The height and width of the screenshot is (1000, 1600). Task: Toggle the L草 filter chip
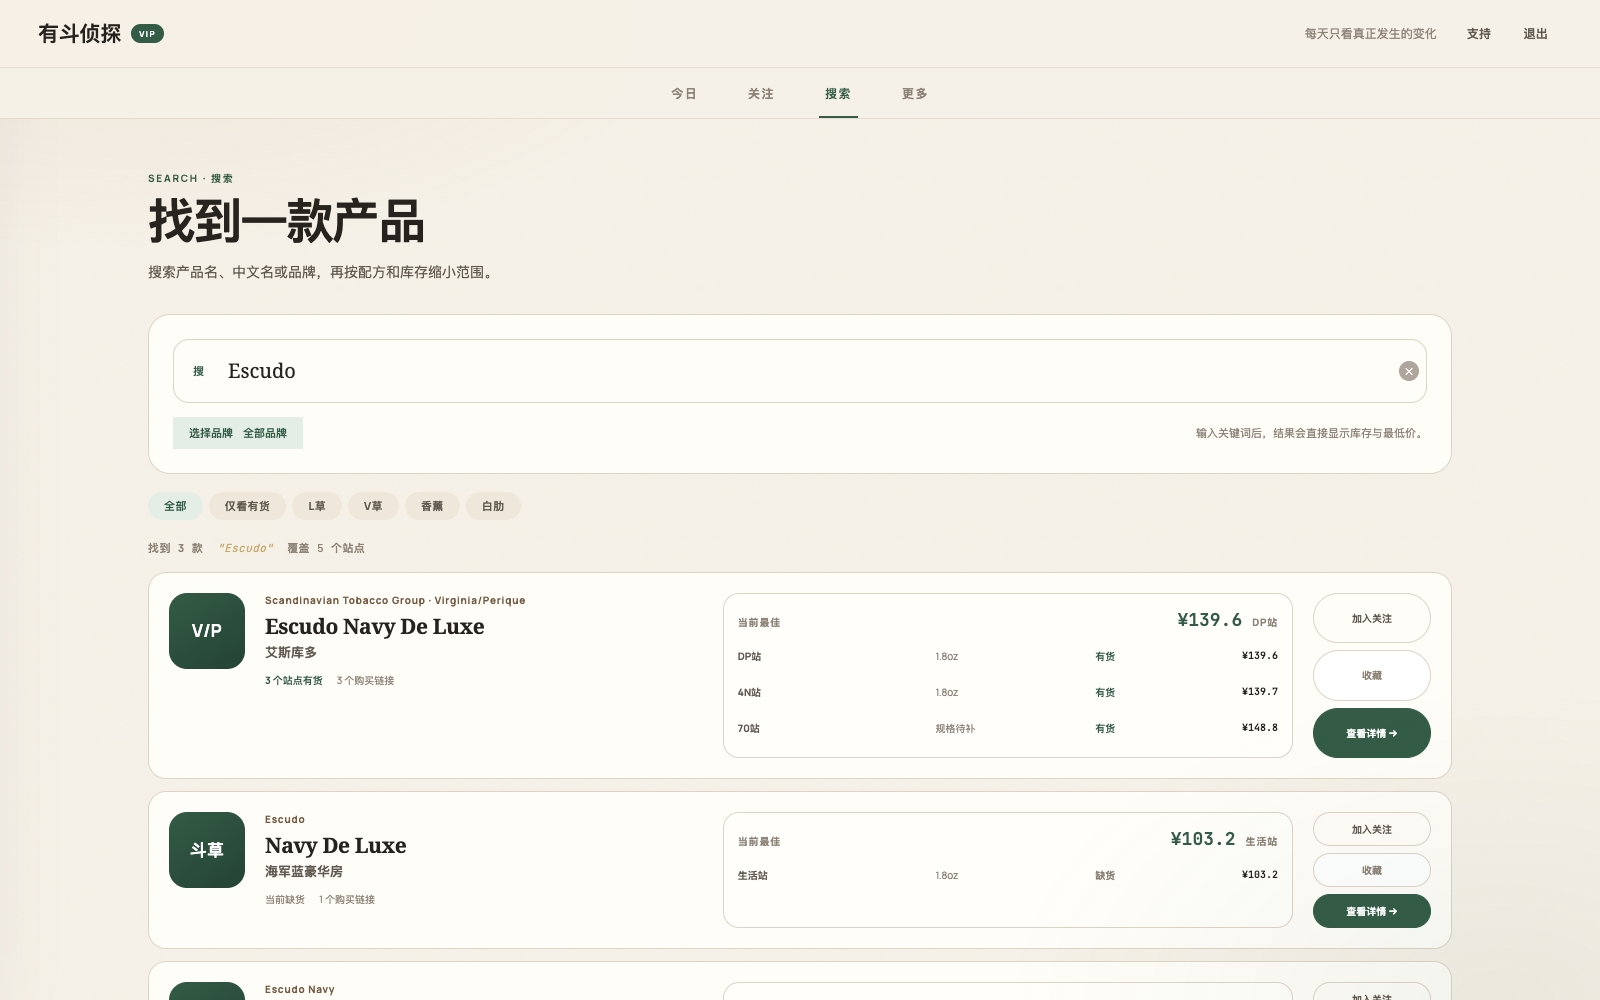pyautogui.click(x=317, y=506)
